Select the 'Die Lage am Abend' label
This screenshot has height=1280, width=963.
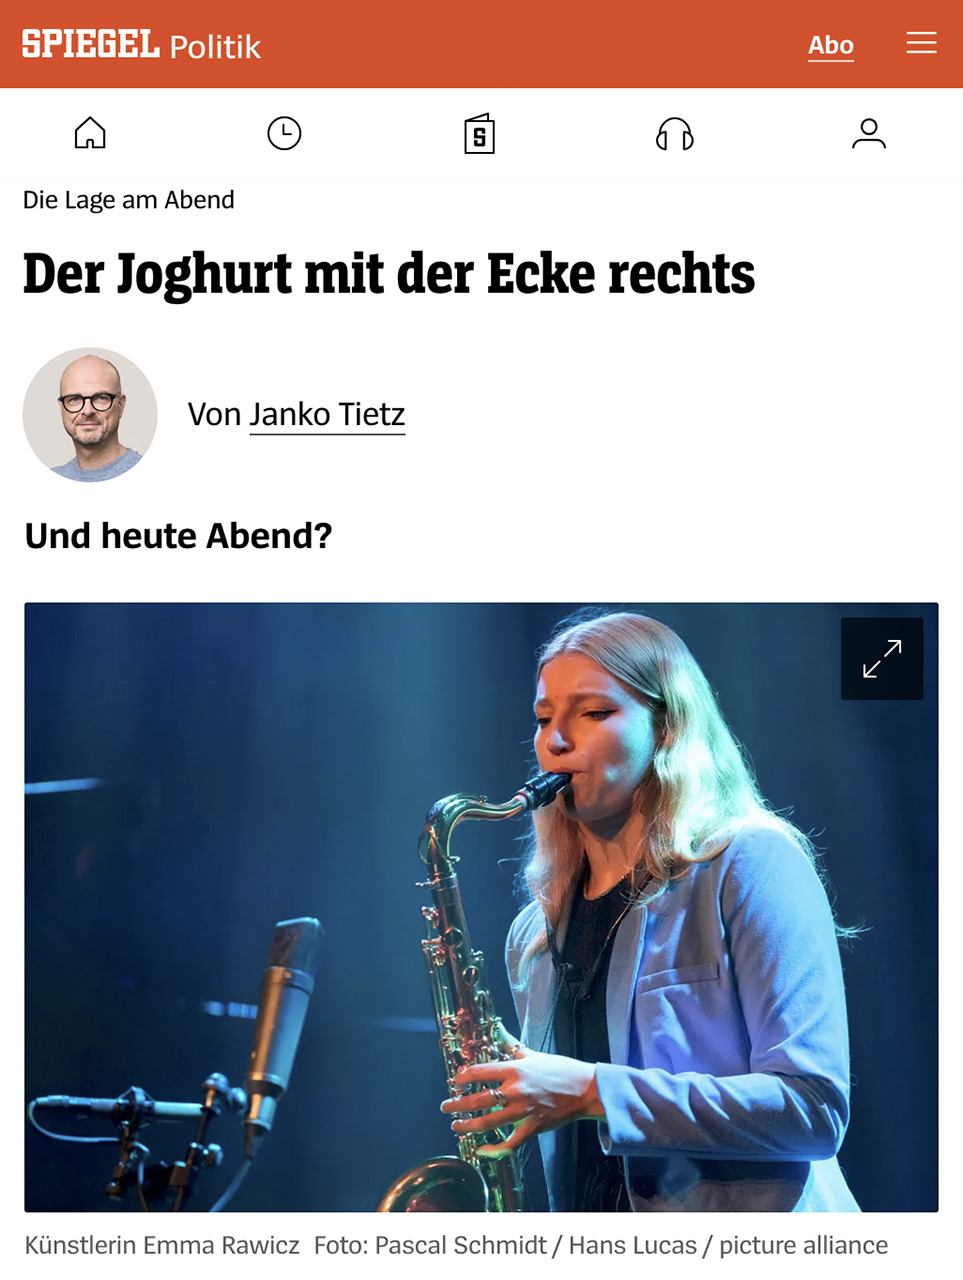click(x=128, y=200)
